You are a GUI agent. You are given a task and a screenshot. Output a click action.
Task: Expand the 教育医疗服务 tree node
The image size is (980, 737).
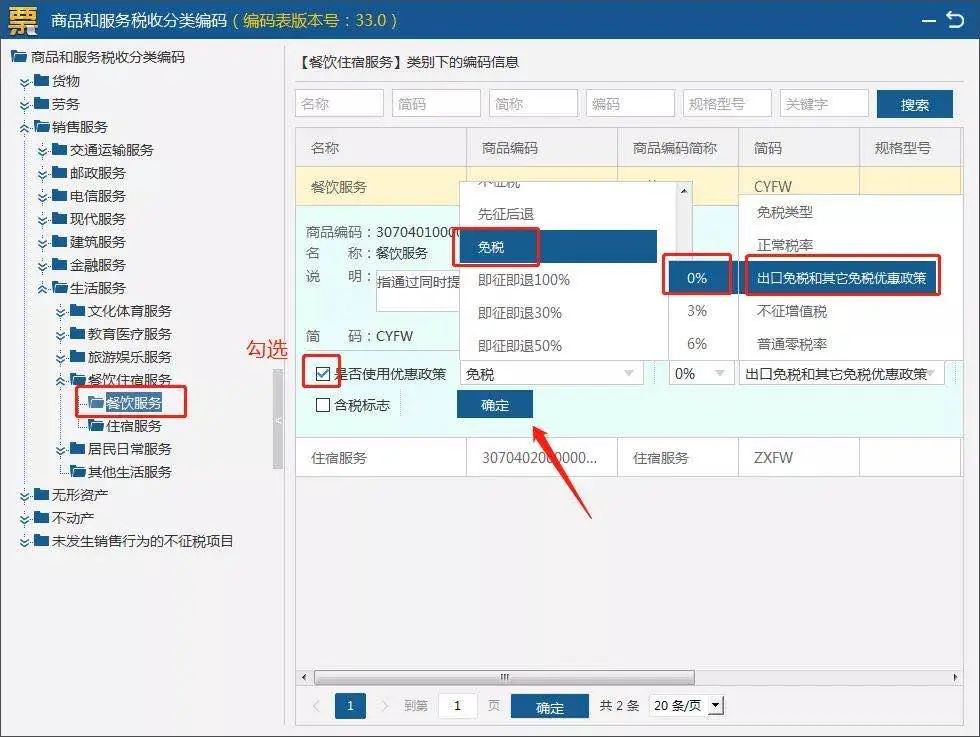pos(61,335)
